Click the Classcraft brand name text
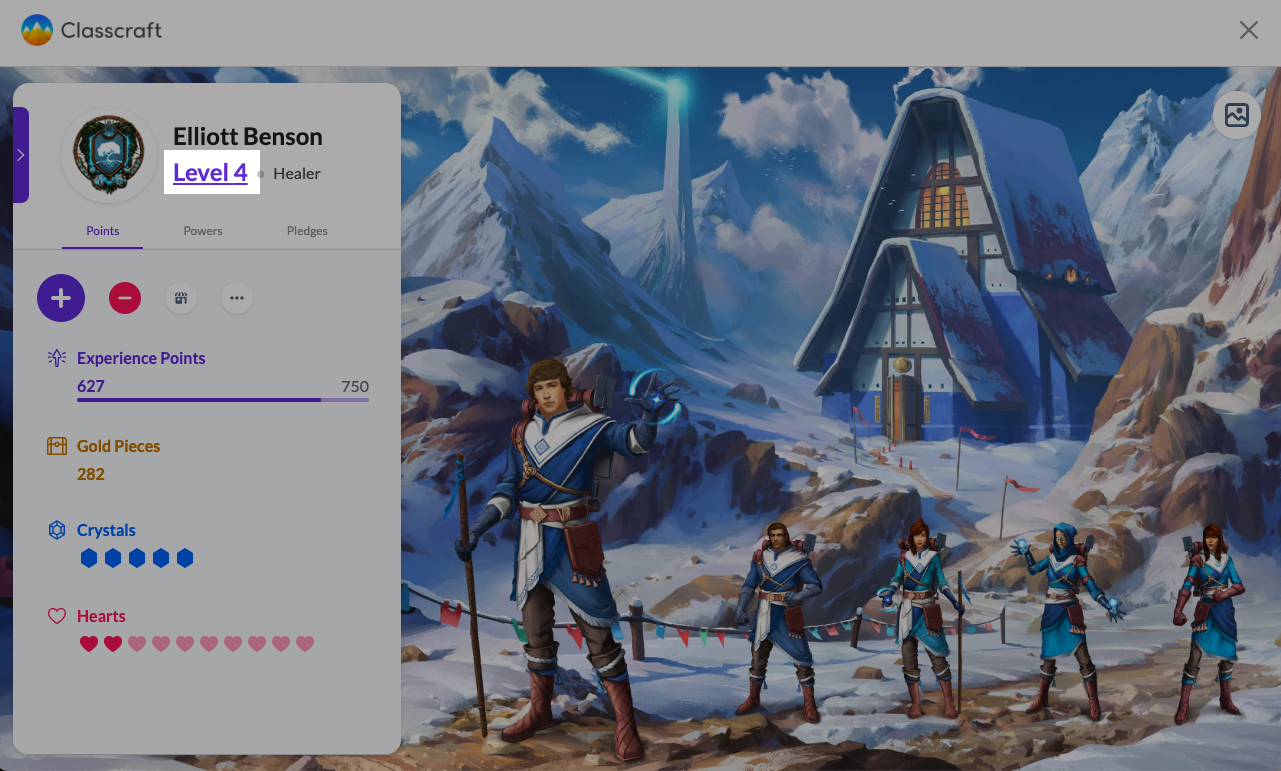 coord(111,31)
